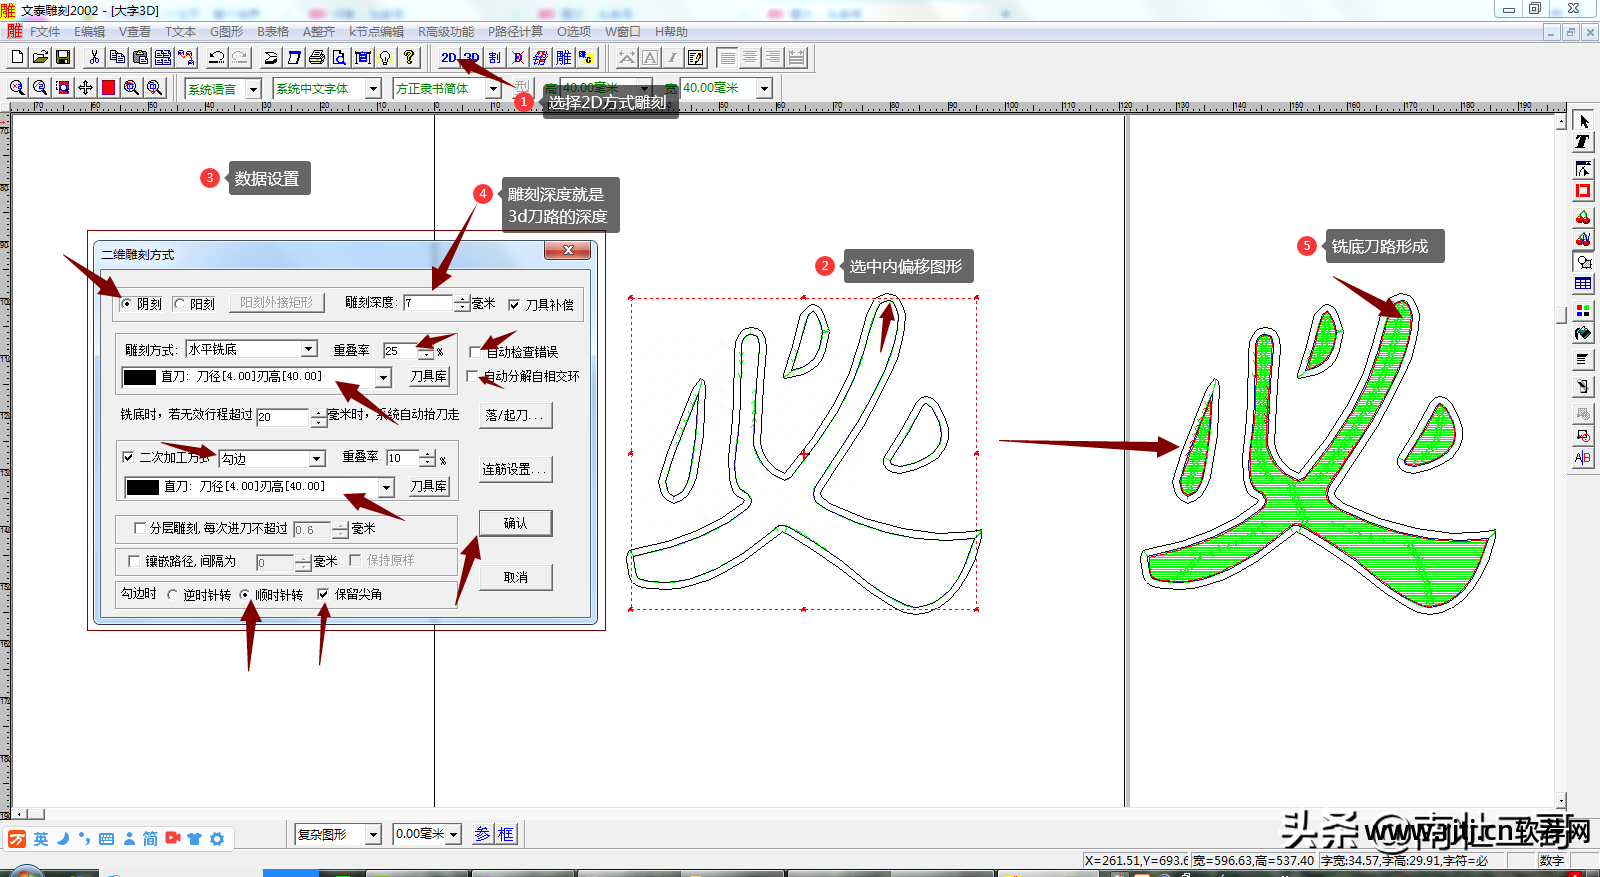Image resolution: width=1600 pixels, height=877 pixels.
Task: Toggle the 分层雕刻 checkbox
Action: 140,528
